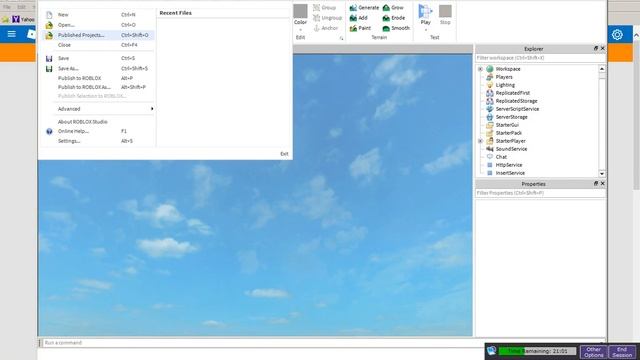Open the Yahoo bookmark in browser

point(23,19)
